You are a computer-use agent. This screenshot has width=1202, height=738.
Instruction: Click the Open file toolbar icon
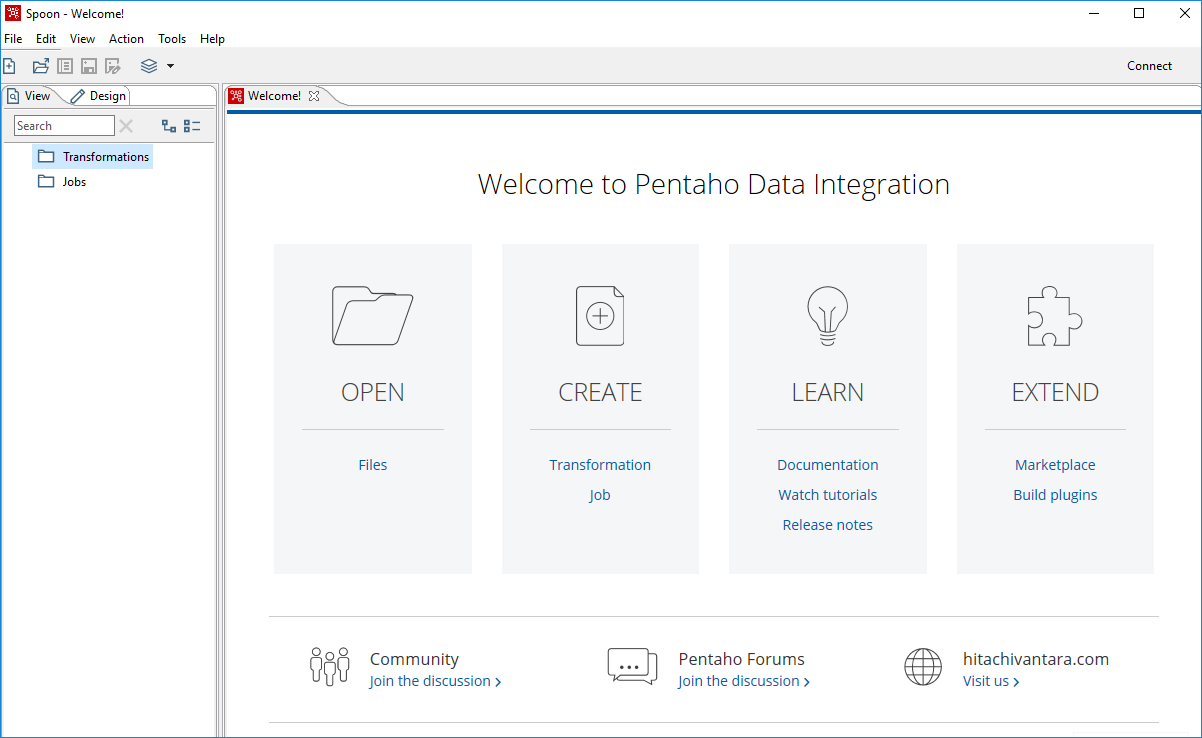click(40, 66)
